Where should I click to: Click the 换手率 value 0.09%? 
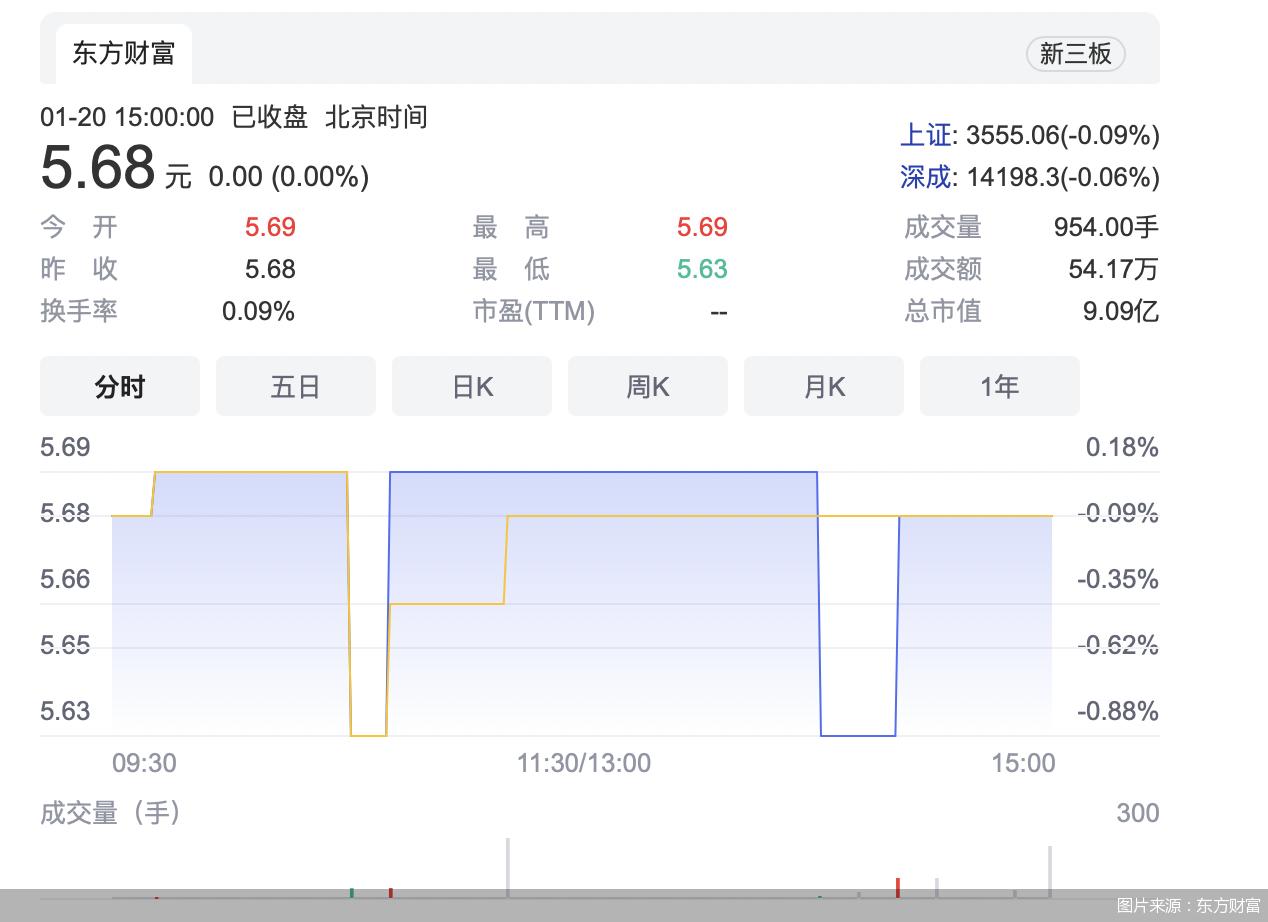pyautogui.click(x=258, y=311)
